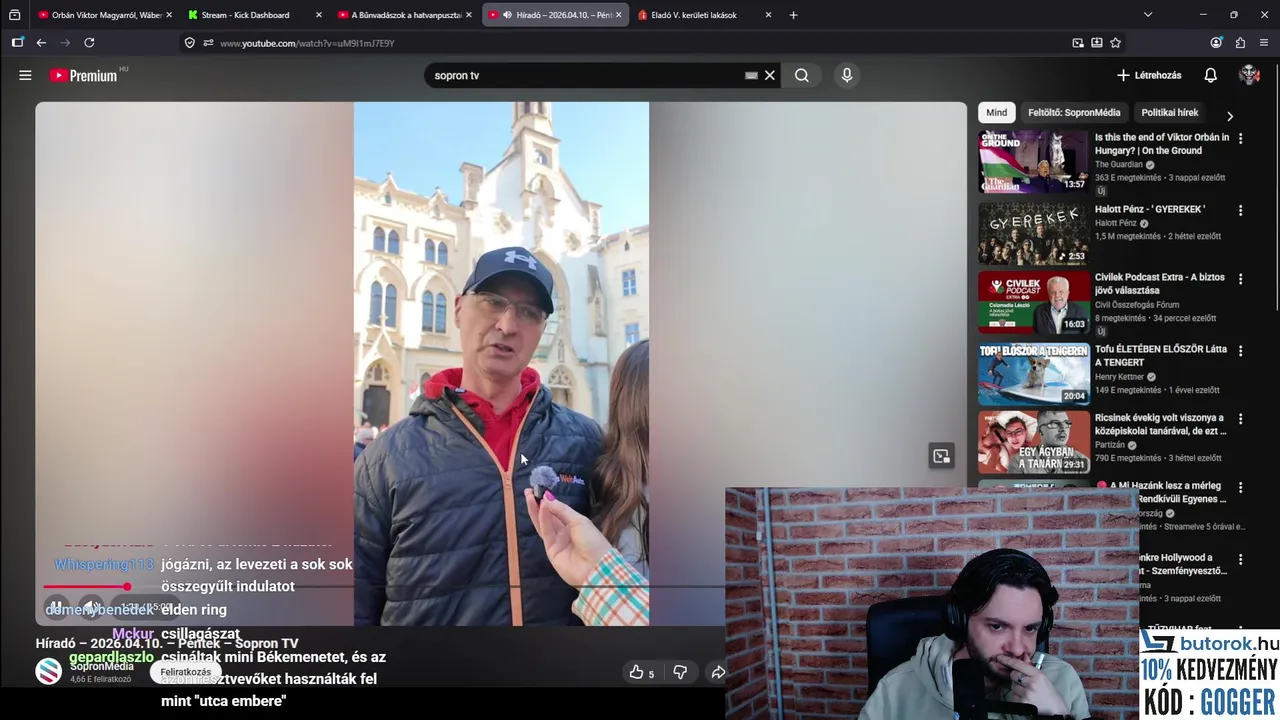The width and height of the screenshot is (1280, 720).
Task: Click the YouTube address bar URL
Action: coord(307,43)
